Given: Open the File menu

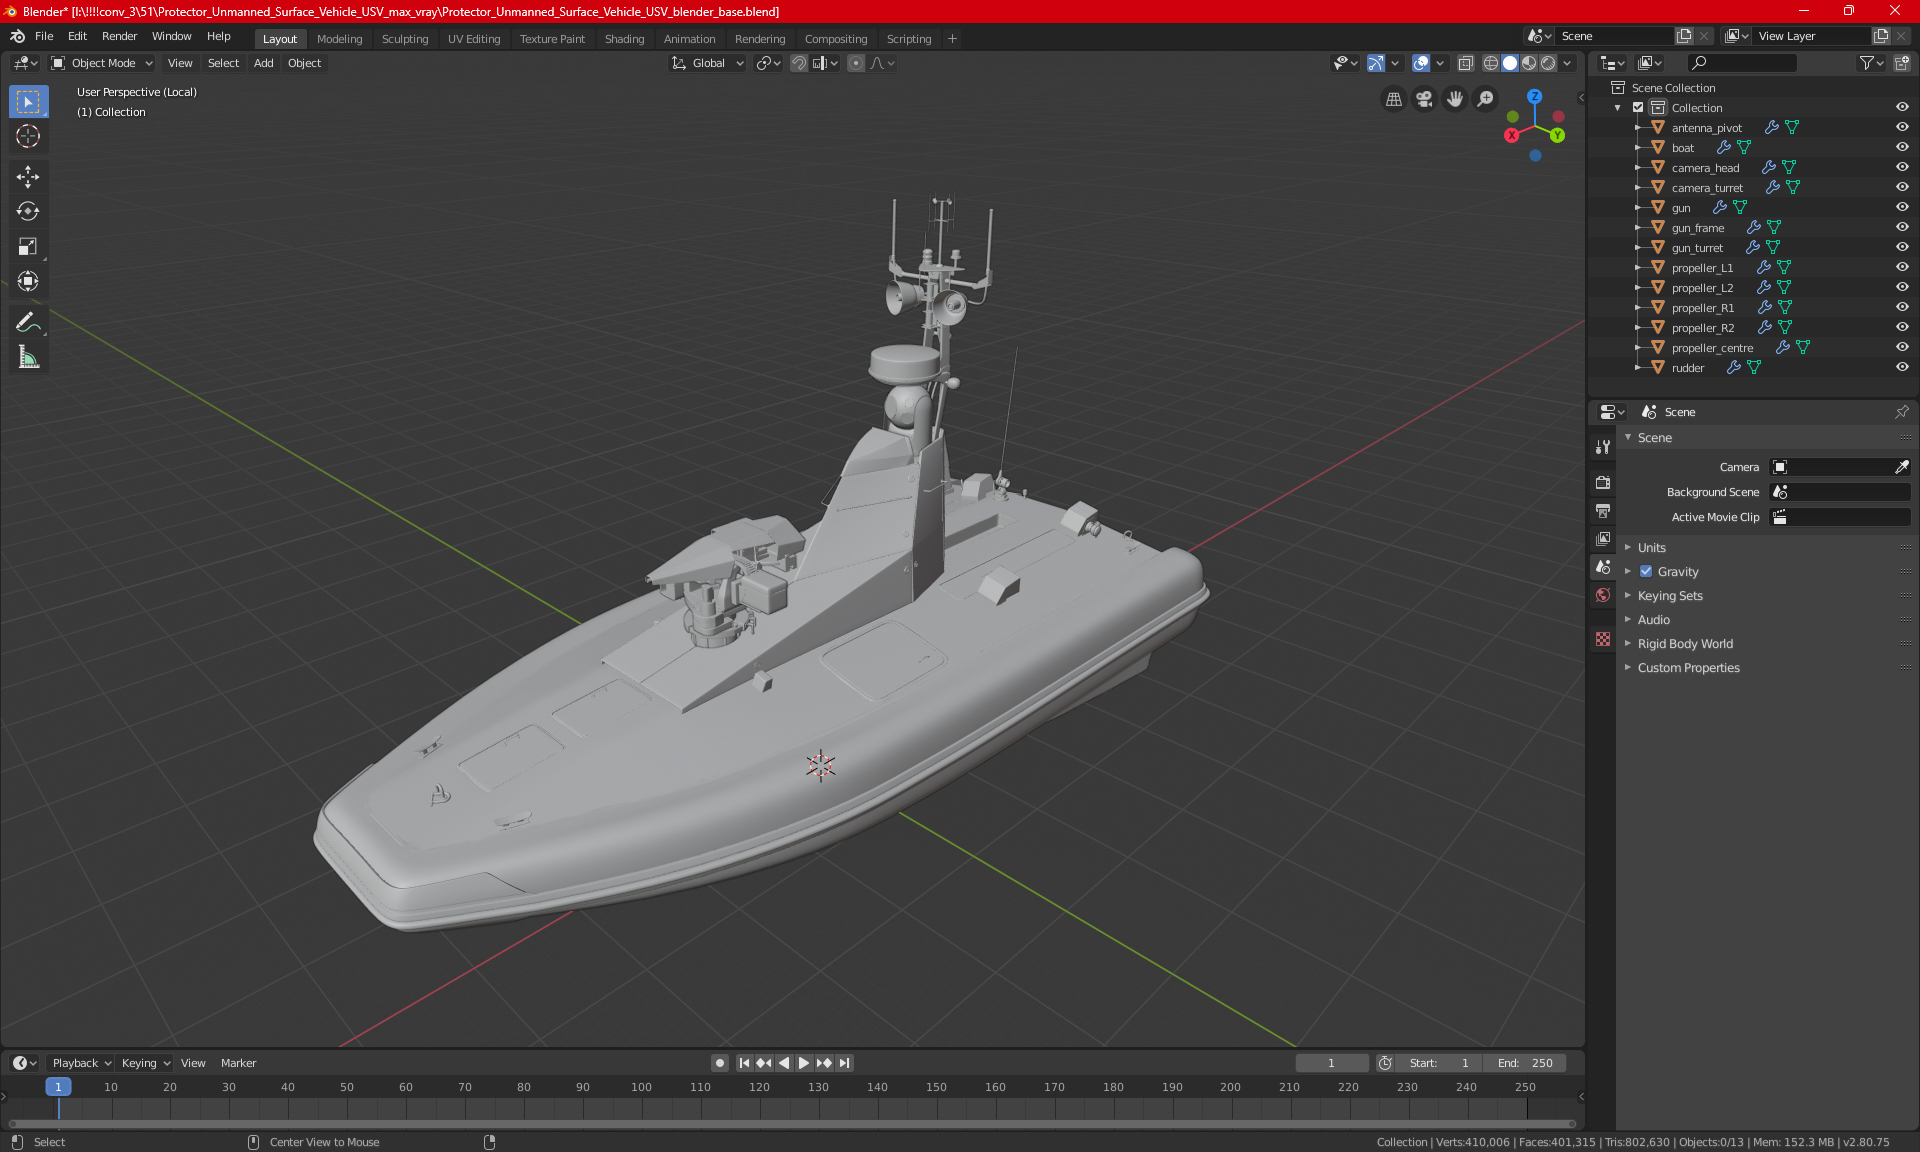Looking at the screenshot, I should pyautogui.click(x=44, y=36).
